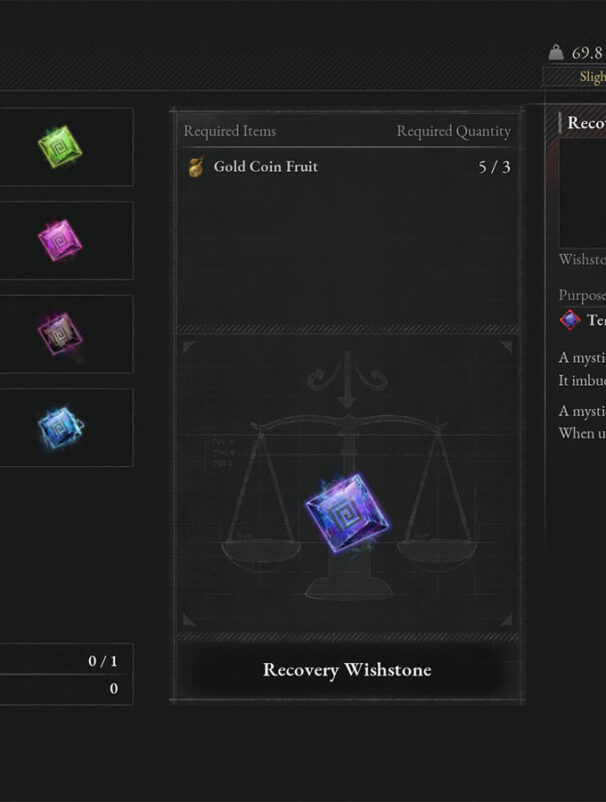Click the large Recovery Wishstone gem

(x=347, y=513)
